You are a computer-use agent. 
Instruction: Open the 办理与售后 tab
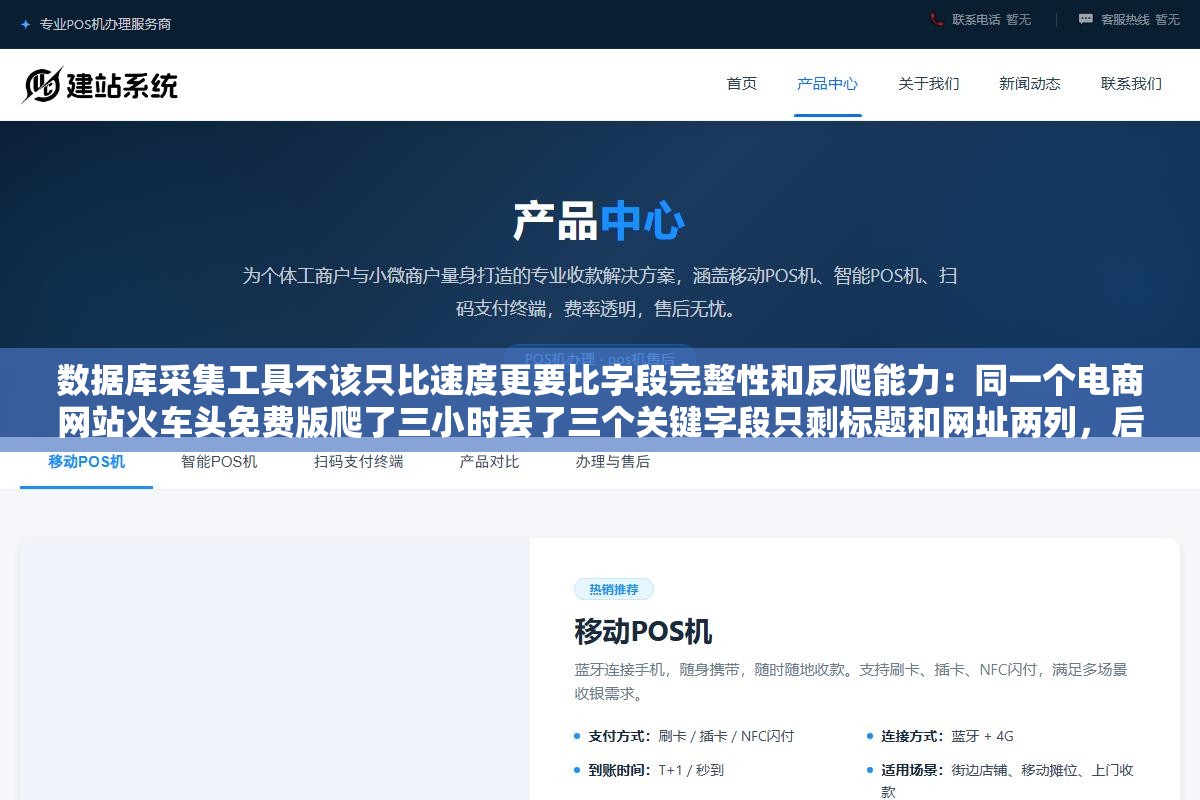(613, 462)
